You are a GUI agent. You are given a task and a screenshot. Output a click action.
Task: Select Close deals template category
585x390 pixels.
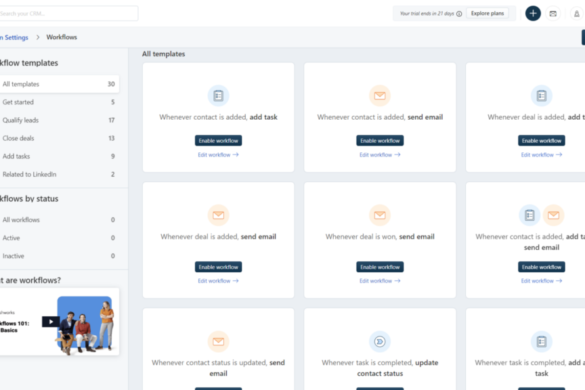pos(59,138)
